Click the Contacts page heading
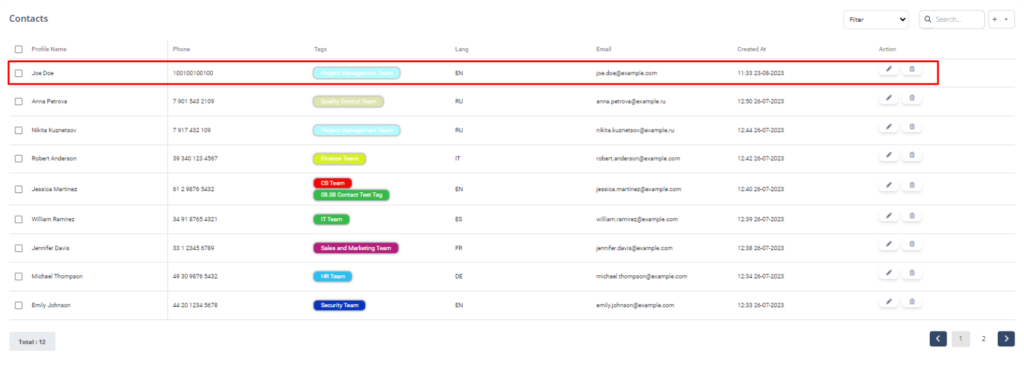The height and width of the screenshot is (365, 1024). 28,18
